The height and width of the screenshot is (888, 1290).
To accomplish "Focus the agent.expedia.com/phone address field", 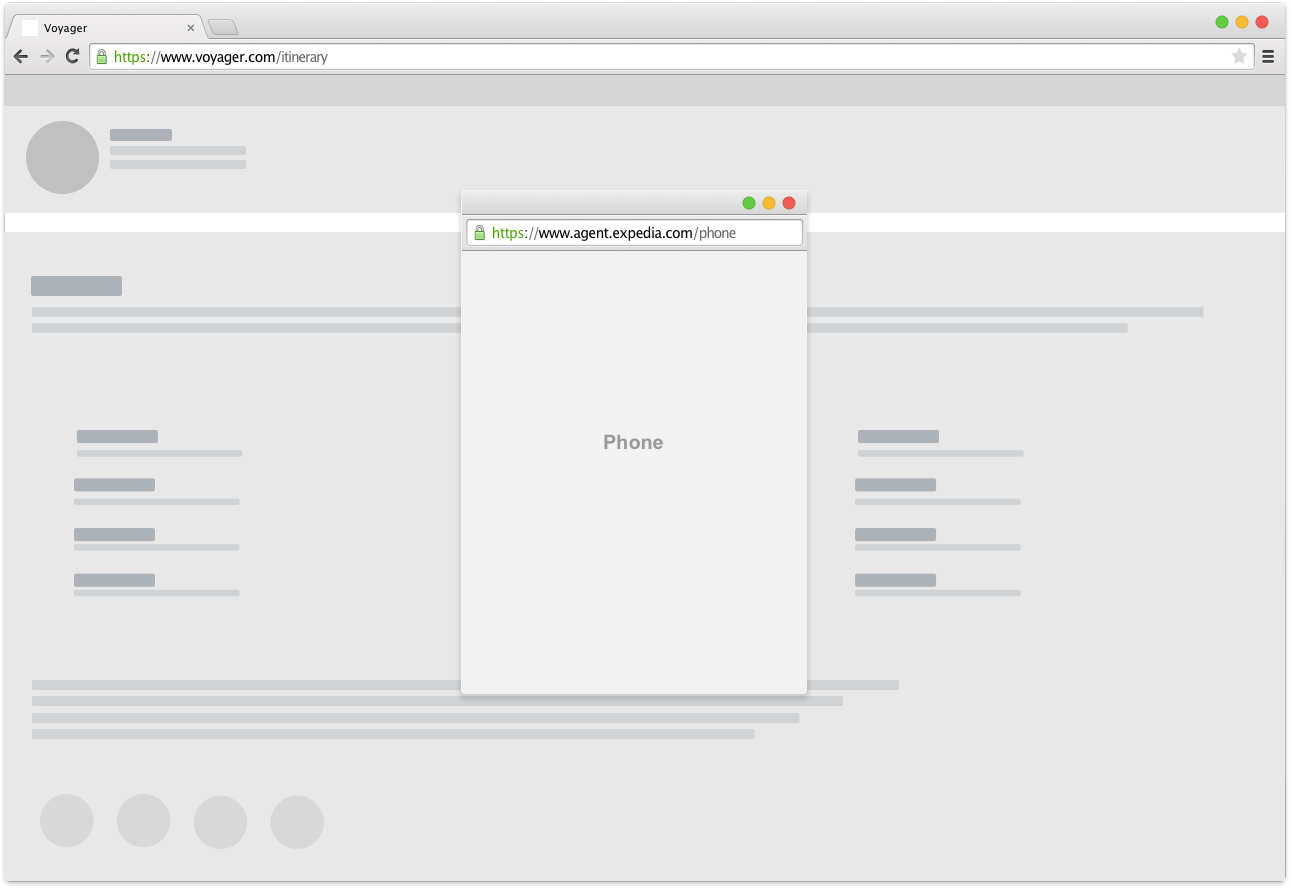I will click(634, 233).
